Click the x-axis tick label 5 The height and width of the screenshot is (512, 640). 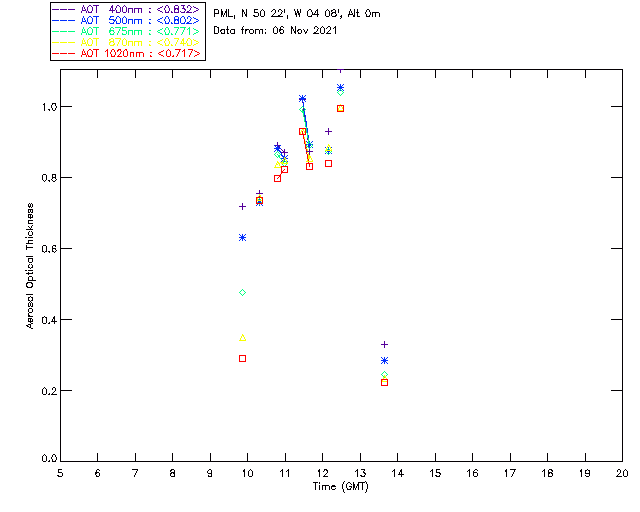coord(60,473)
